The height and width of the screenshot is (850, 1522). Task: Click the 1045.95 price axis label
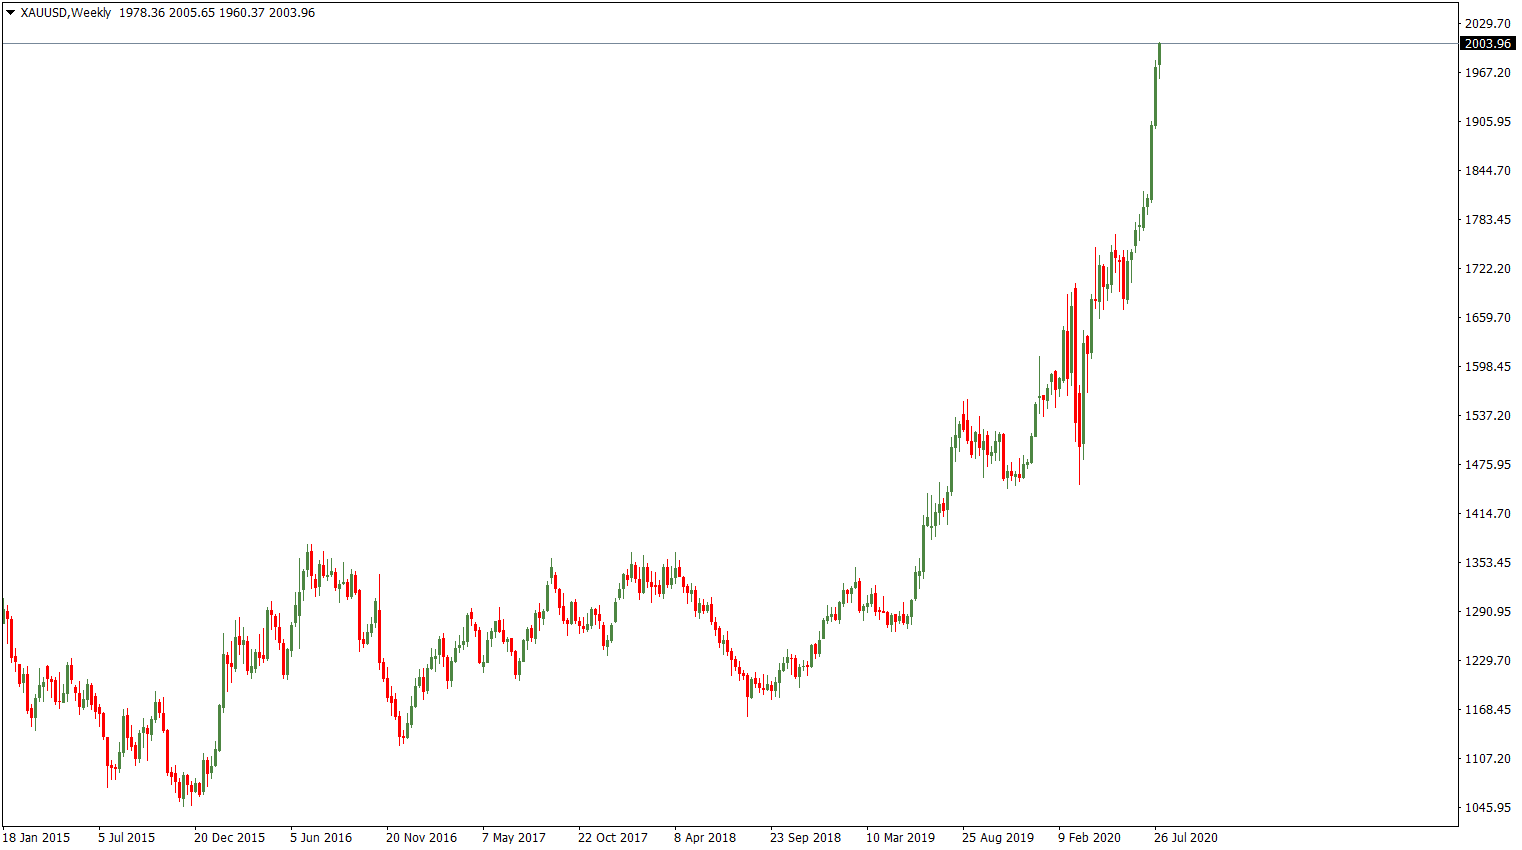coord(1487,807)
